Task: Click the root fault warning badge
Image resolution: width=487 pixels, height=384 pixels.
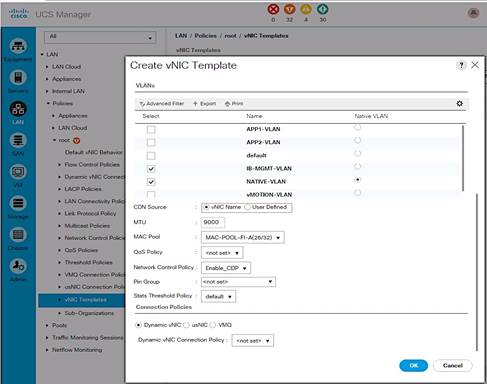Action: [76, 140]
